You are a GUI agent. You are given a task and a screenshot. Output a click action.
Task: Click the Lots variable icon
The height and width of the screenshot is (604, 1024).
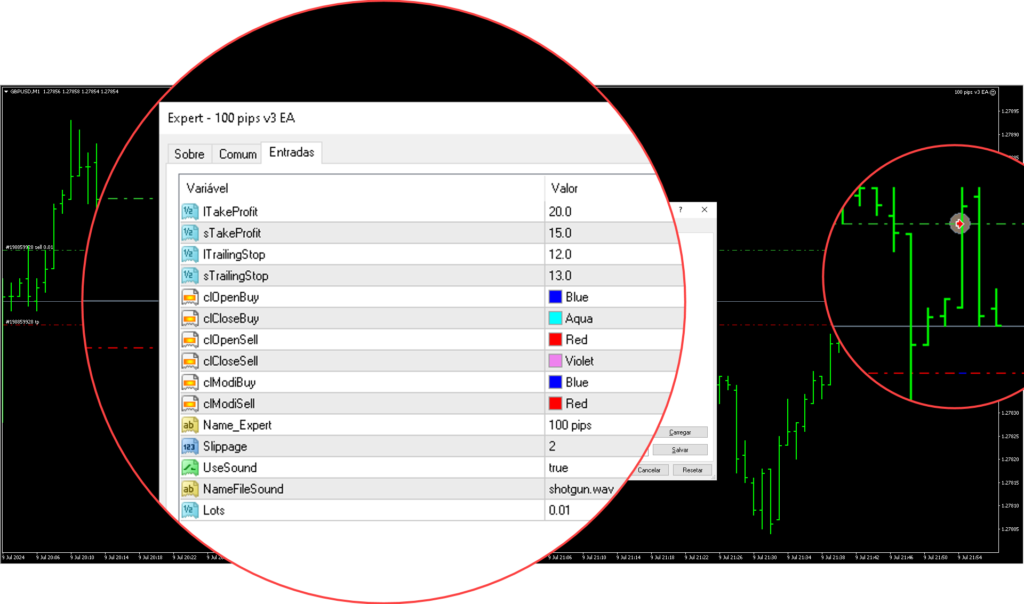[187, 510]
